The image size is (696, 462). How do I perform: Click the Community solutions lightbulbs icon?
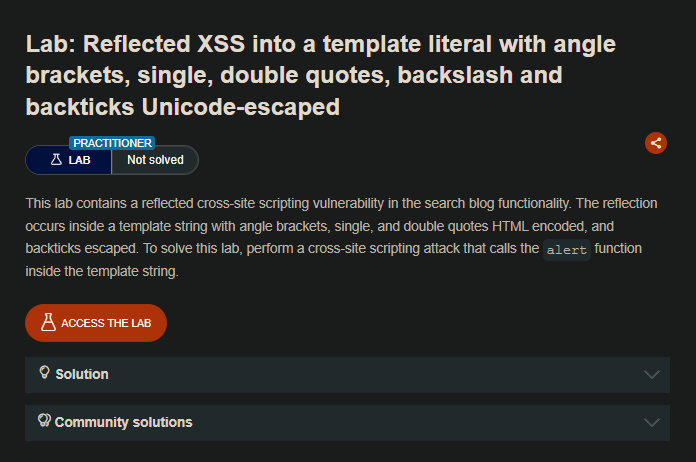[x=44, y=421]
